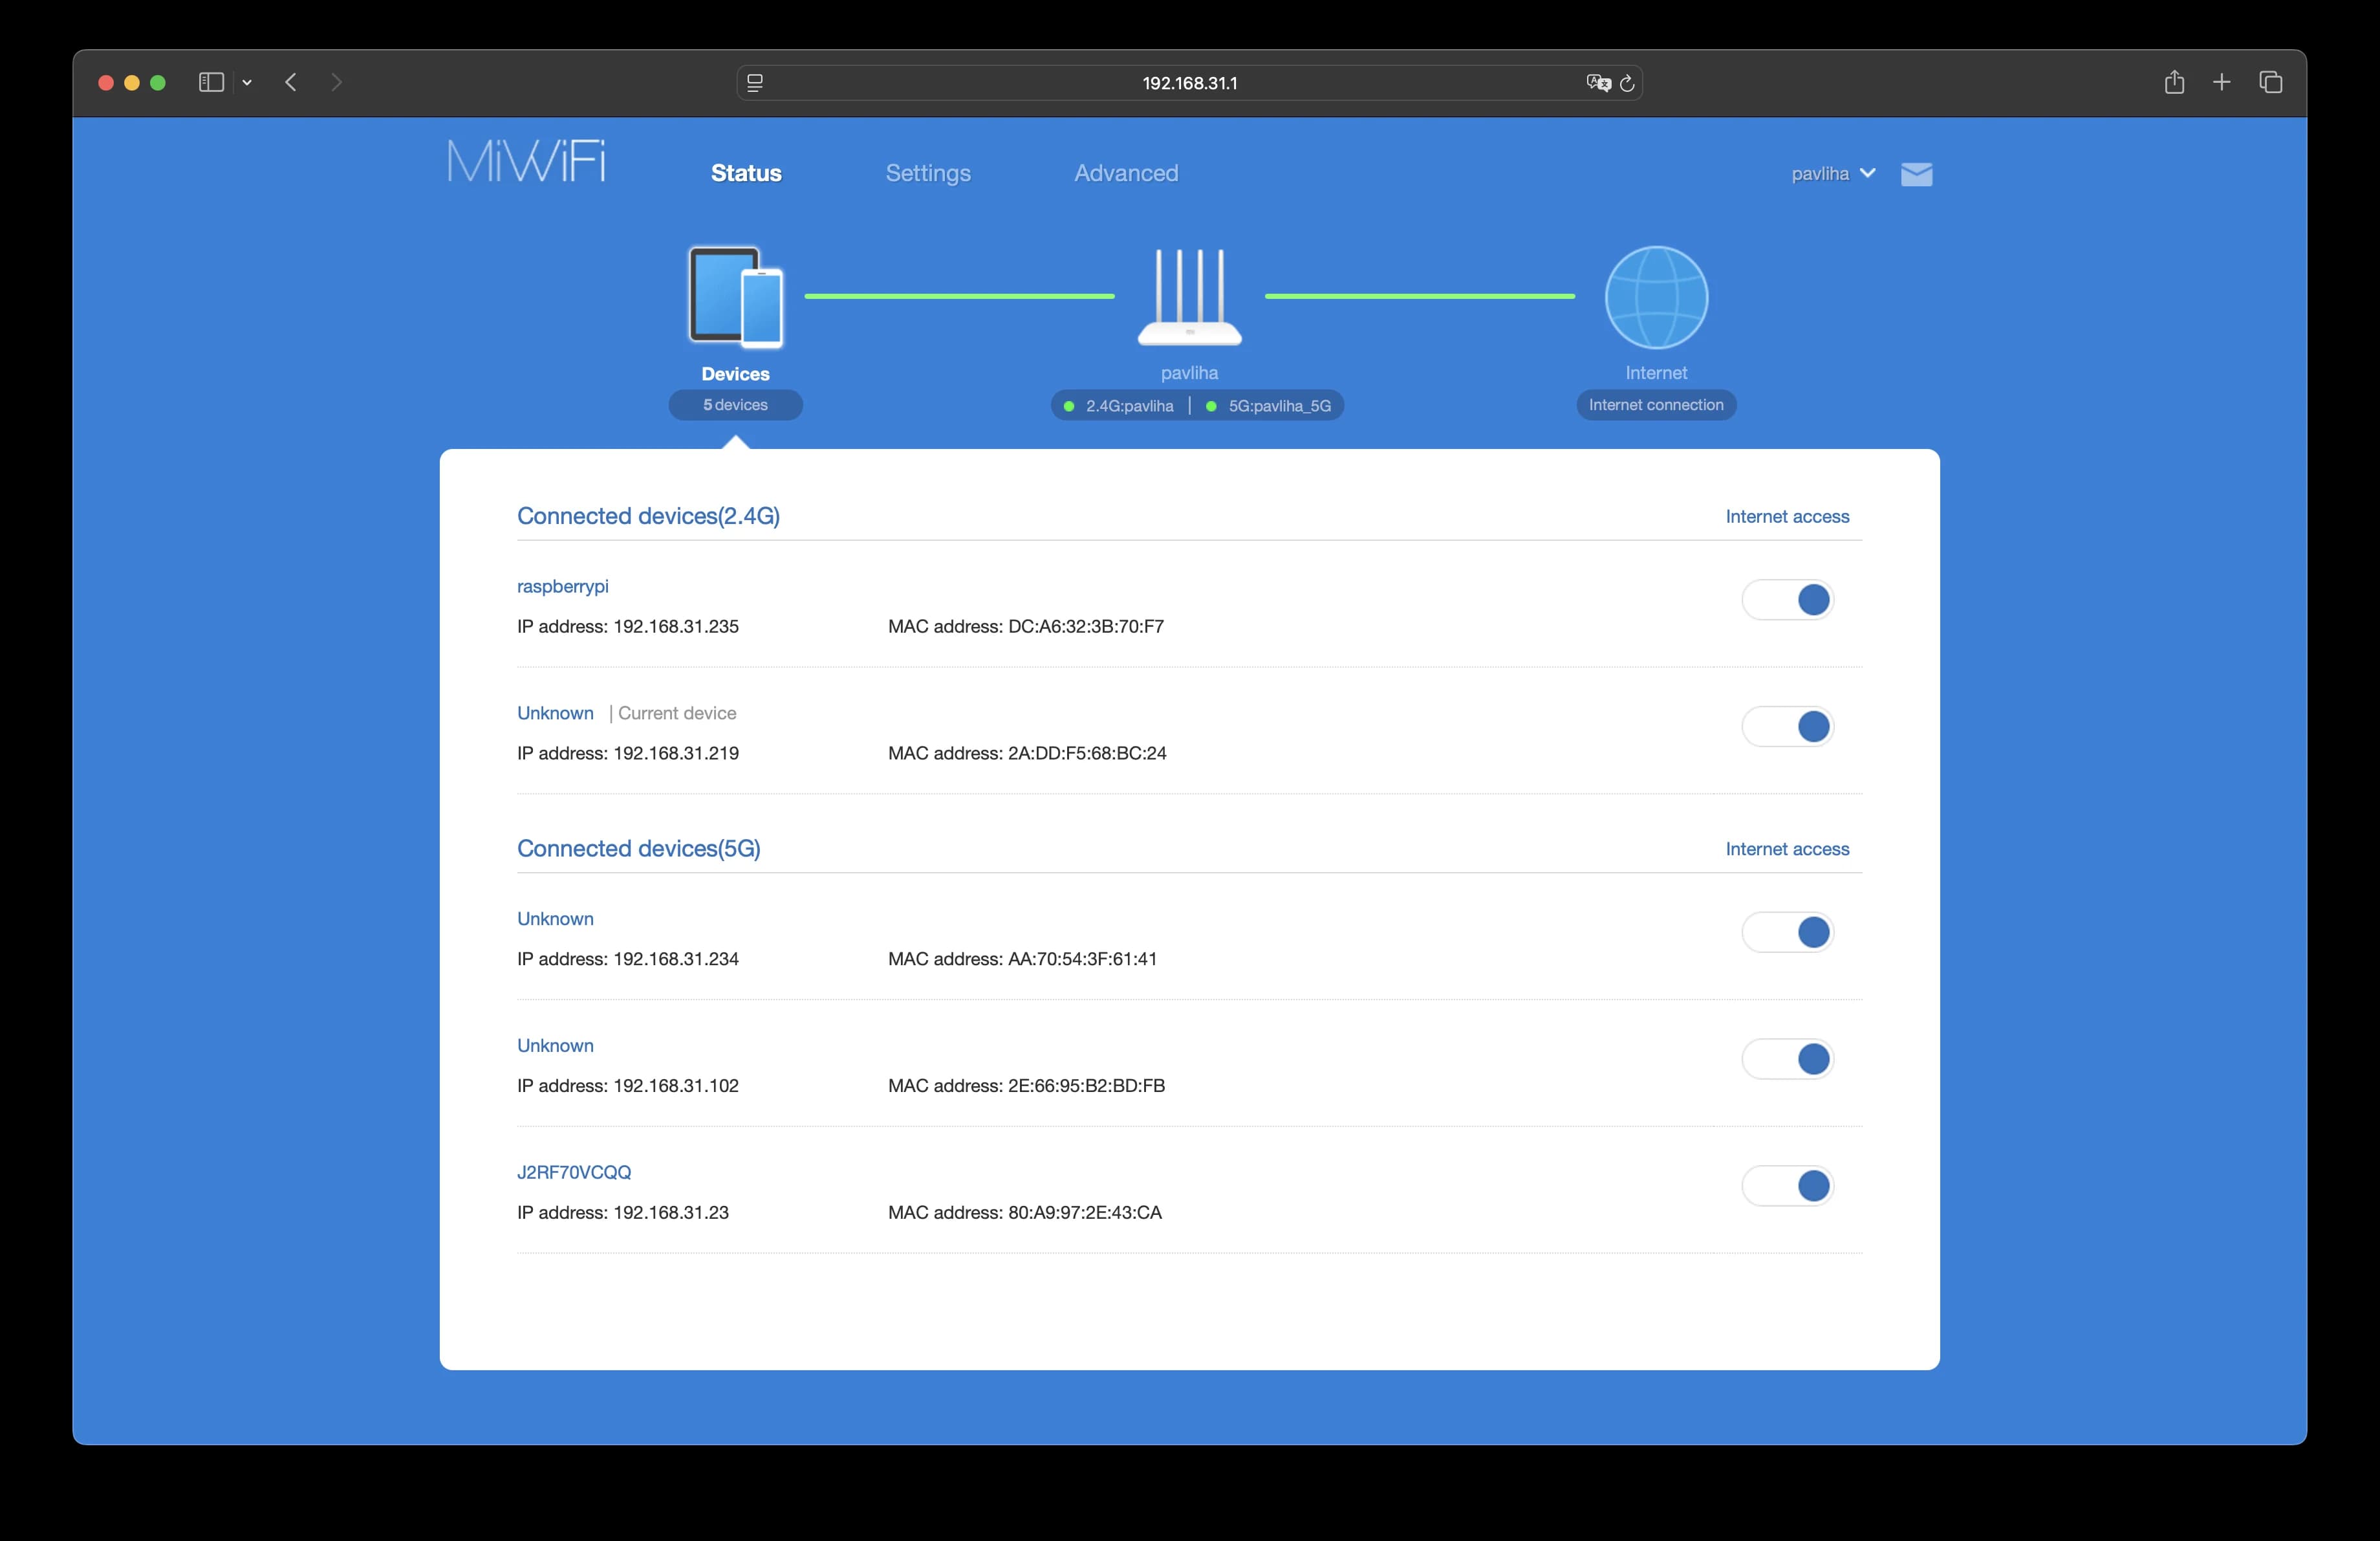The width and height of the screenshot is (2380, 1541).
Task: Disable internet access for J2RF70VCQQ
Action: [1788, 1186]
